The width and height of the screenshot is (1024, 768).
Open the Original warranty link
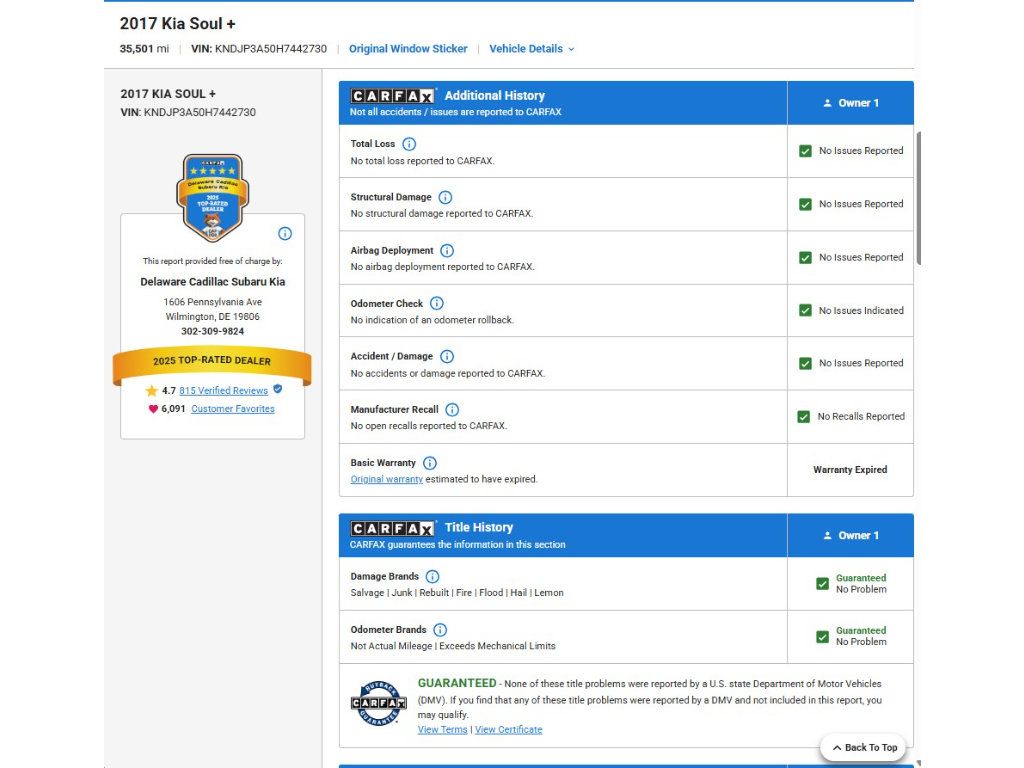(387, 479)
